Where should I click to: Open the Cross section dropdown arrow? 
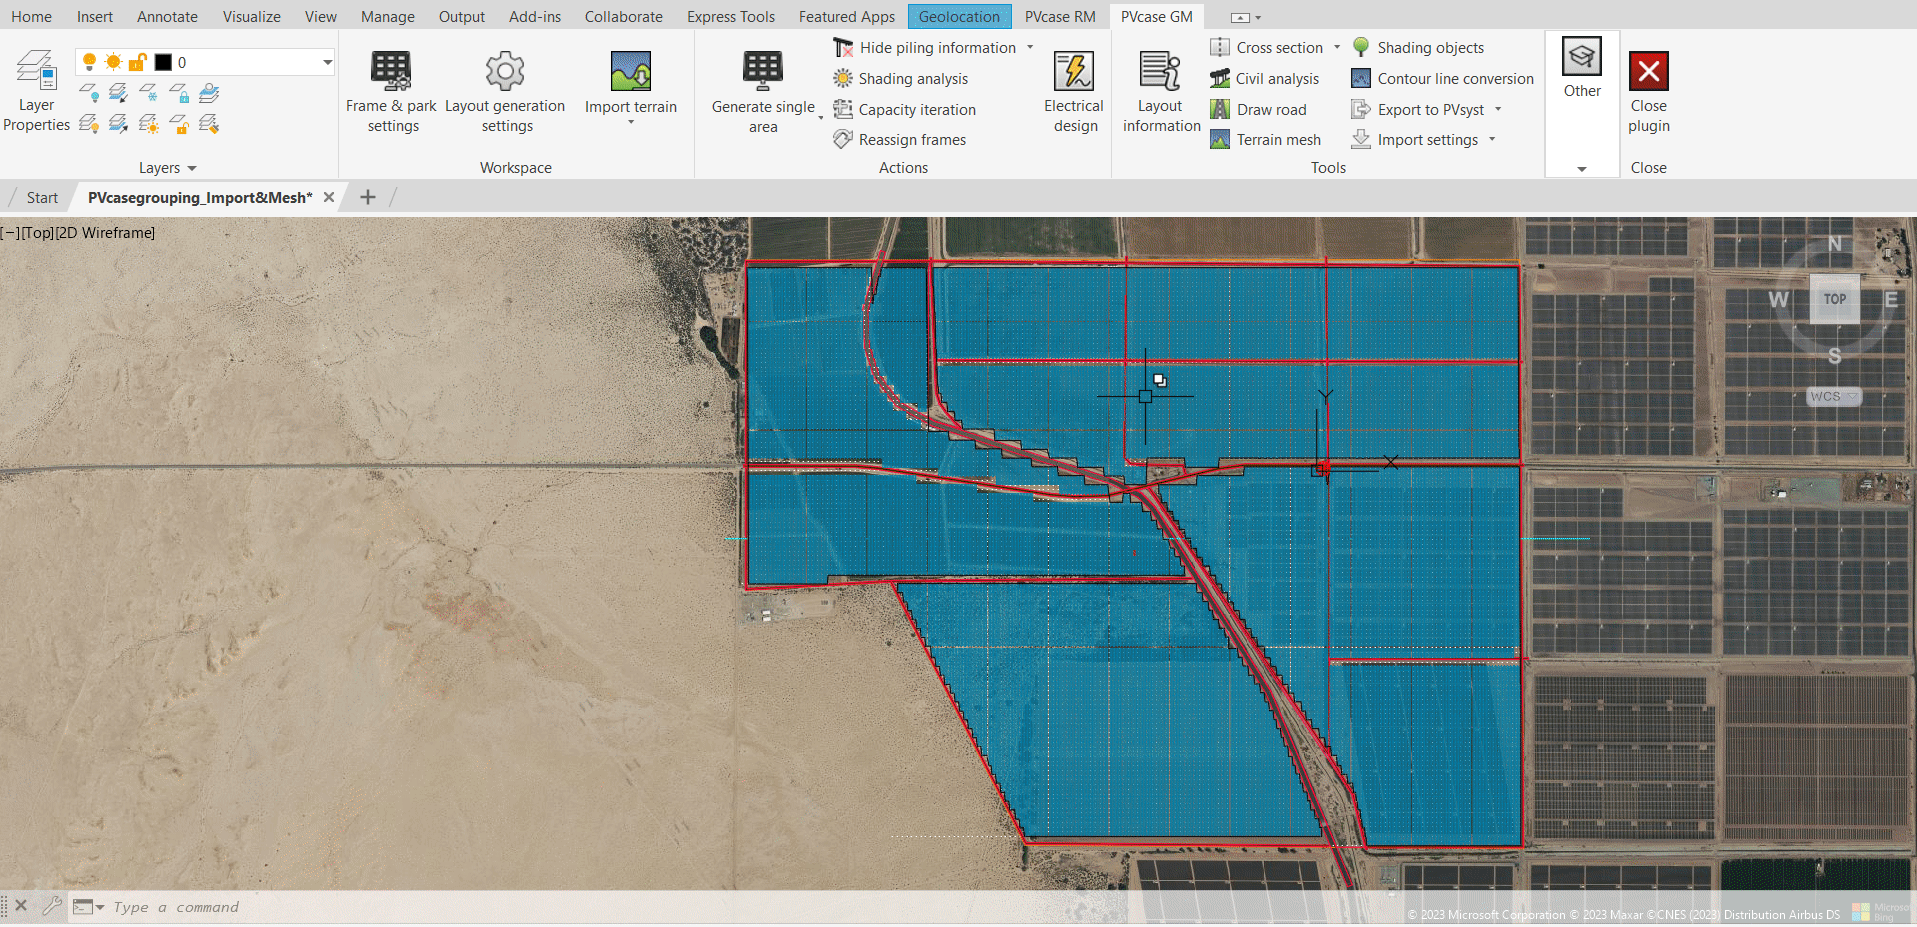tap(1337, 48)
